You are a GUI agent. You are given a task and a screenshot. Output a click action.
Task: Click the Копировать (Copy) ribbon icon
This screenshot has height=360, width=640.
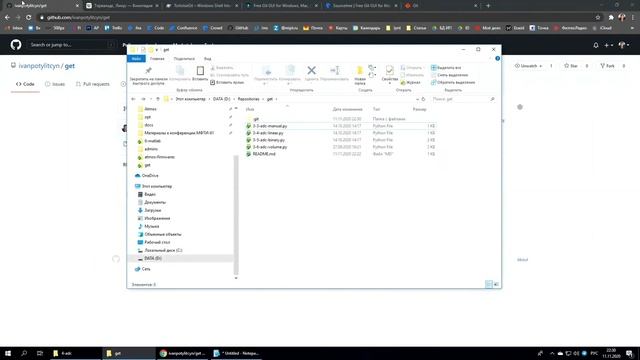pyautogui.click(x=180, y=73)
